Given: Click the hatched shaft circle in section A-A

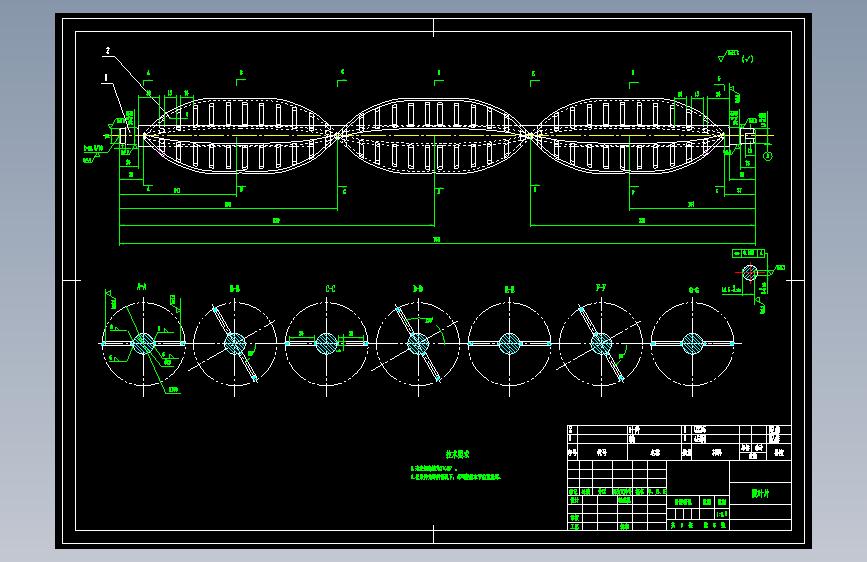Looking at the screenshot, I should tap(144, 344).
